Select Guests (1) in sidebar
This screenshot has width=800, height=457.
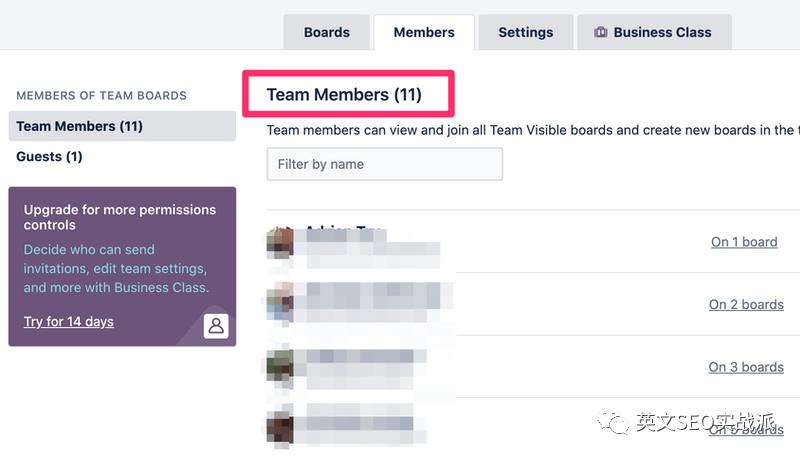49,157
